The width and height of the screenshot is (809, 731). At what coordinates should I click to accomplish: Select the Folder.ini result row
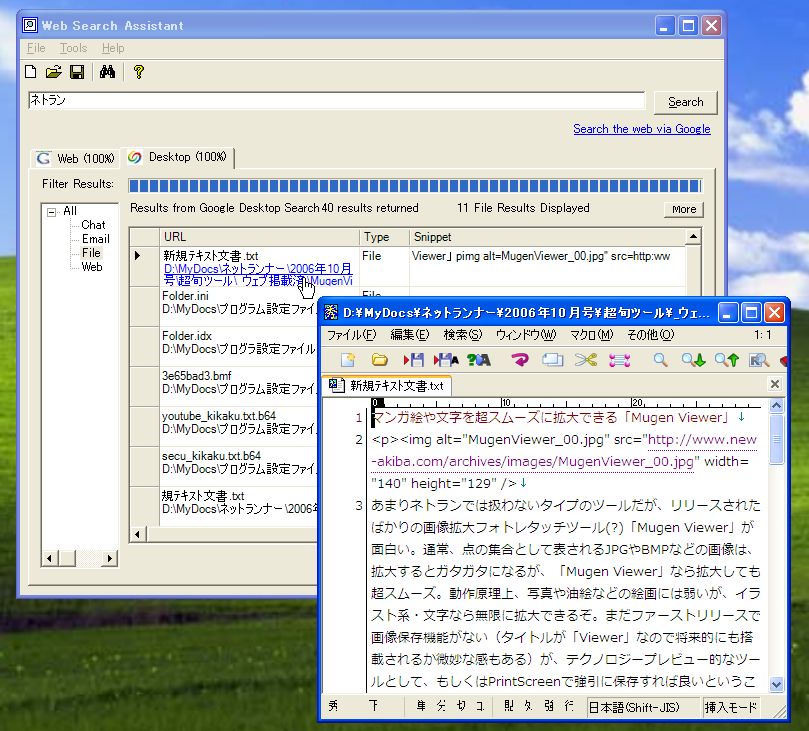(x=224, y=306)
